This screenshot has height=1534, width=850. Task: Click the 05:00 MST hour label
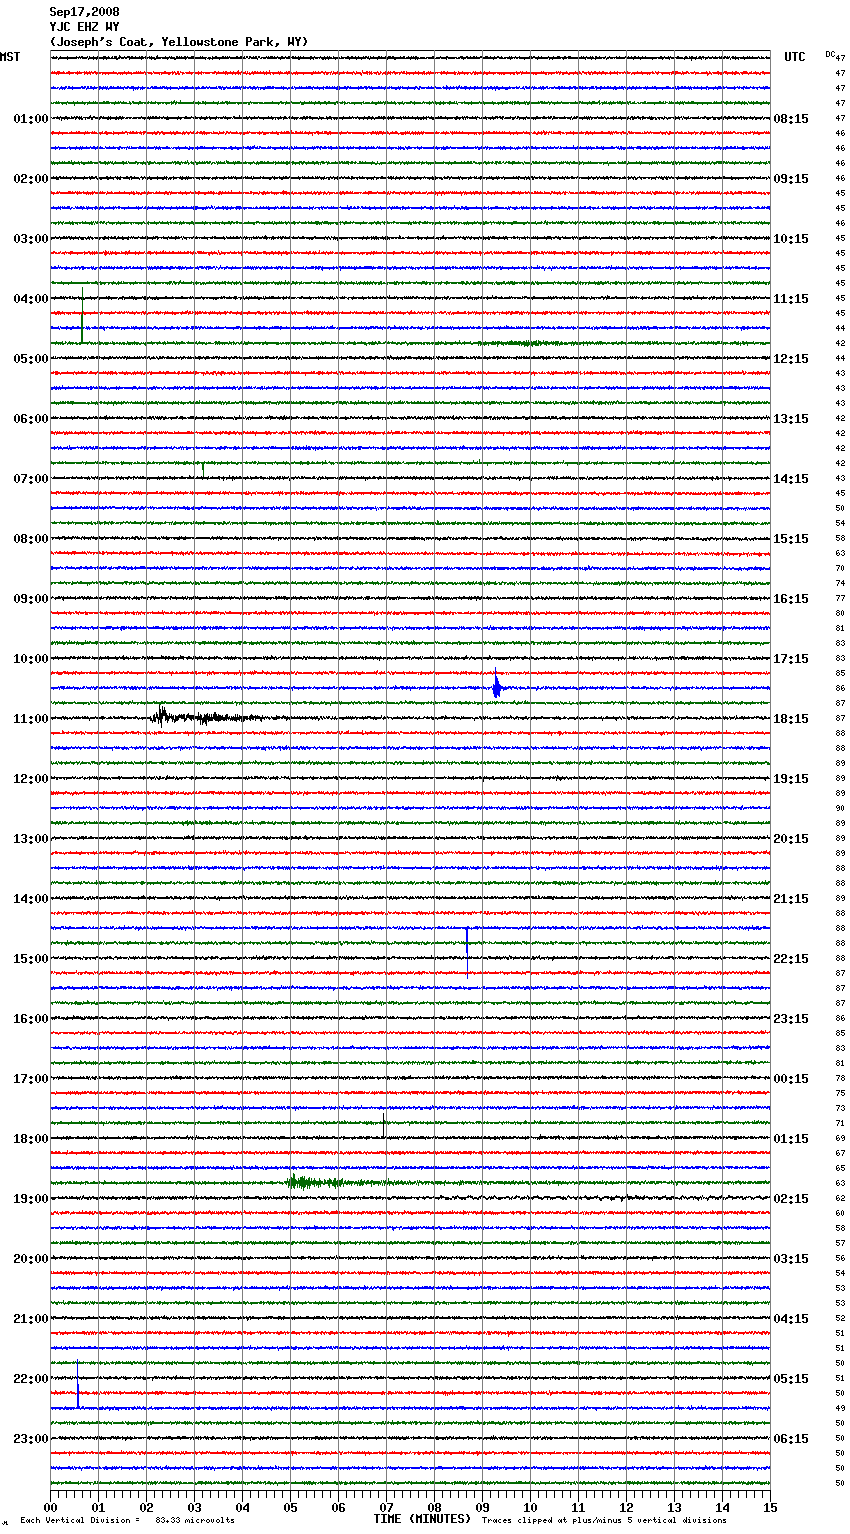coord(31,359)
